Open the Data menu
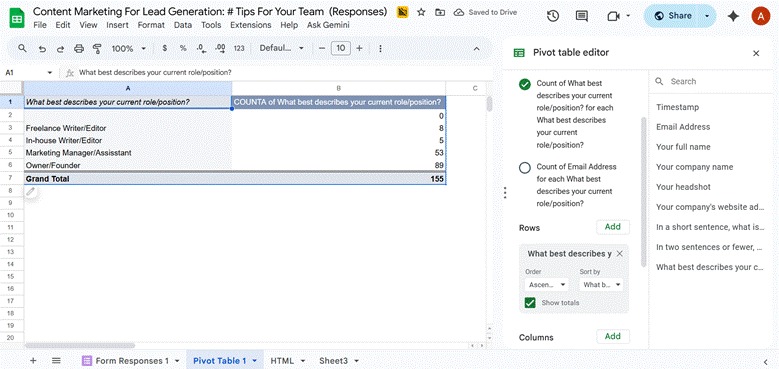 point(183,25)
